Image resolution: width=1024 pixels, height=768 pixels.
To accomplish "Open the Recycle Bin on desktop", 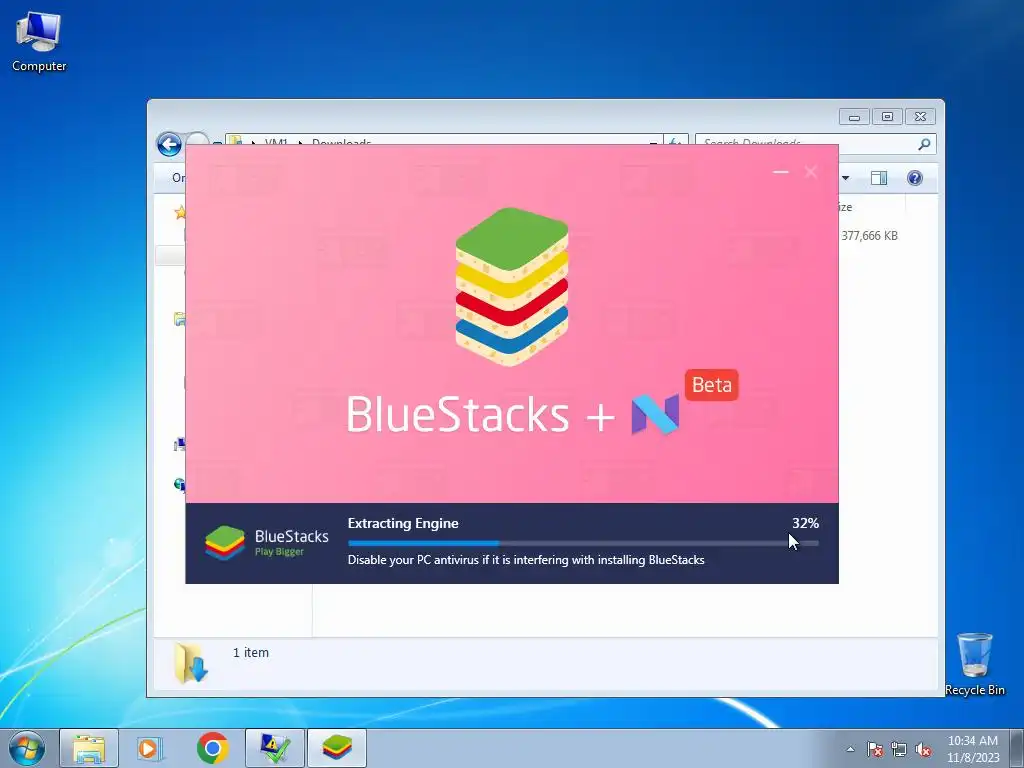I will click(x=974, y=664).
